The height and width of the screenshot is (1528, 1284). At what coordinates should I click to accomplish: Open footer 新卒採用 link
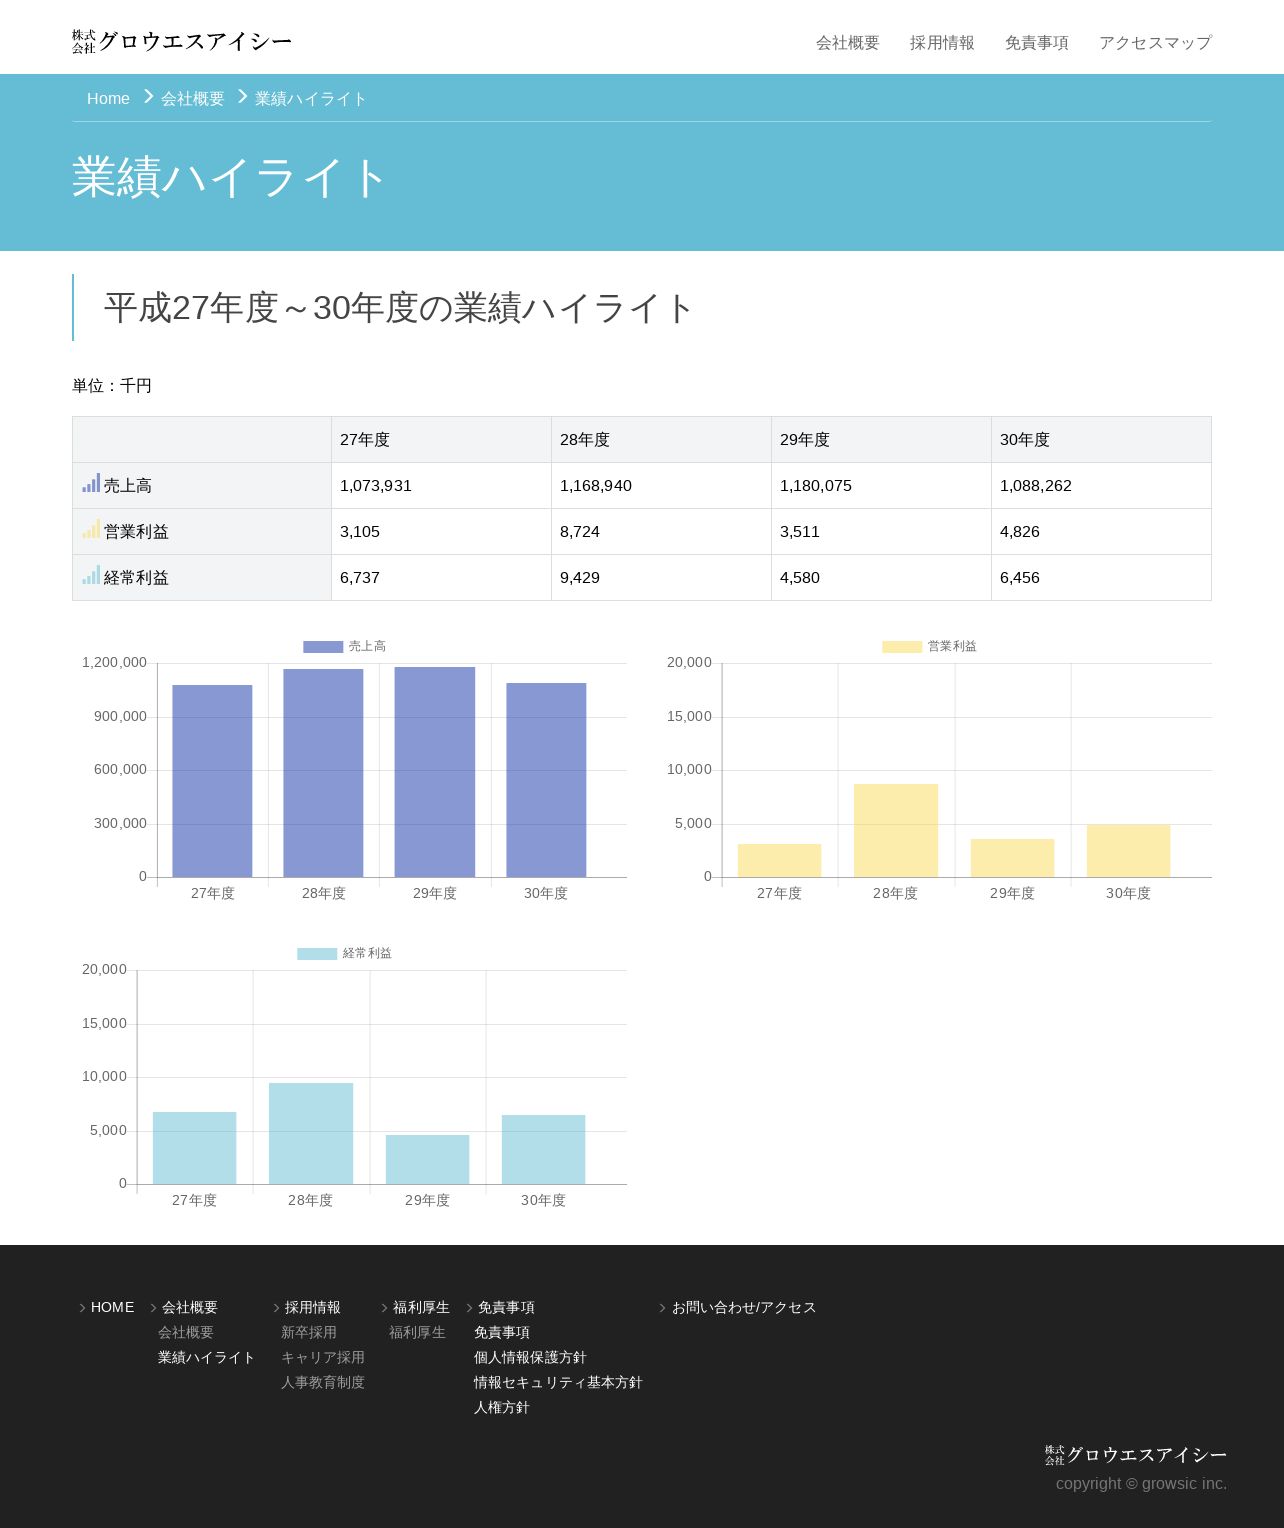pyautogui.click(x=309, y=1332)
